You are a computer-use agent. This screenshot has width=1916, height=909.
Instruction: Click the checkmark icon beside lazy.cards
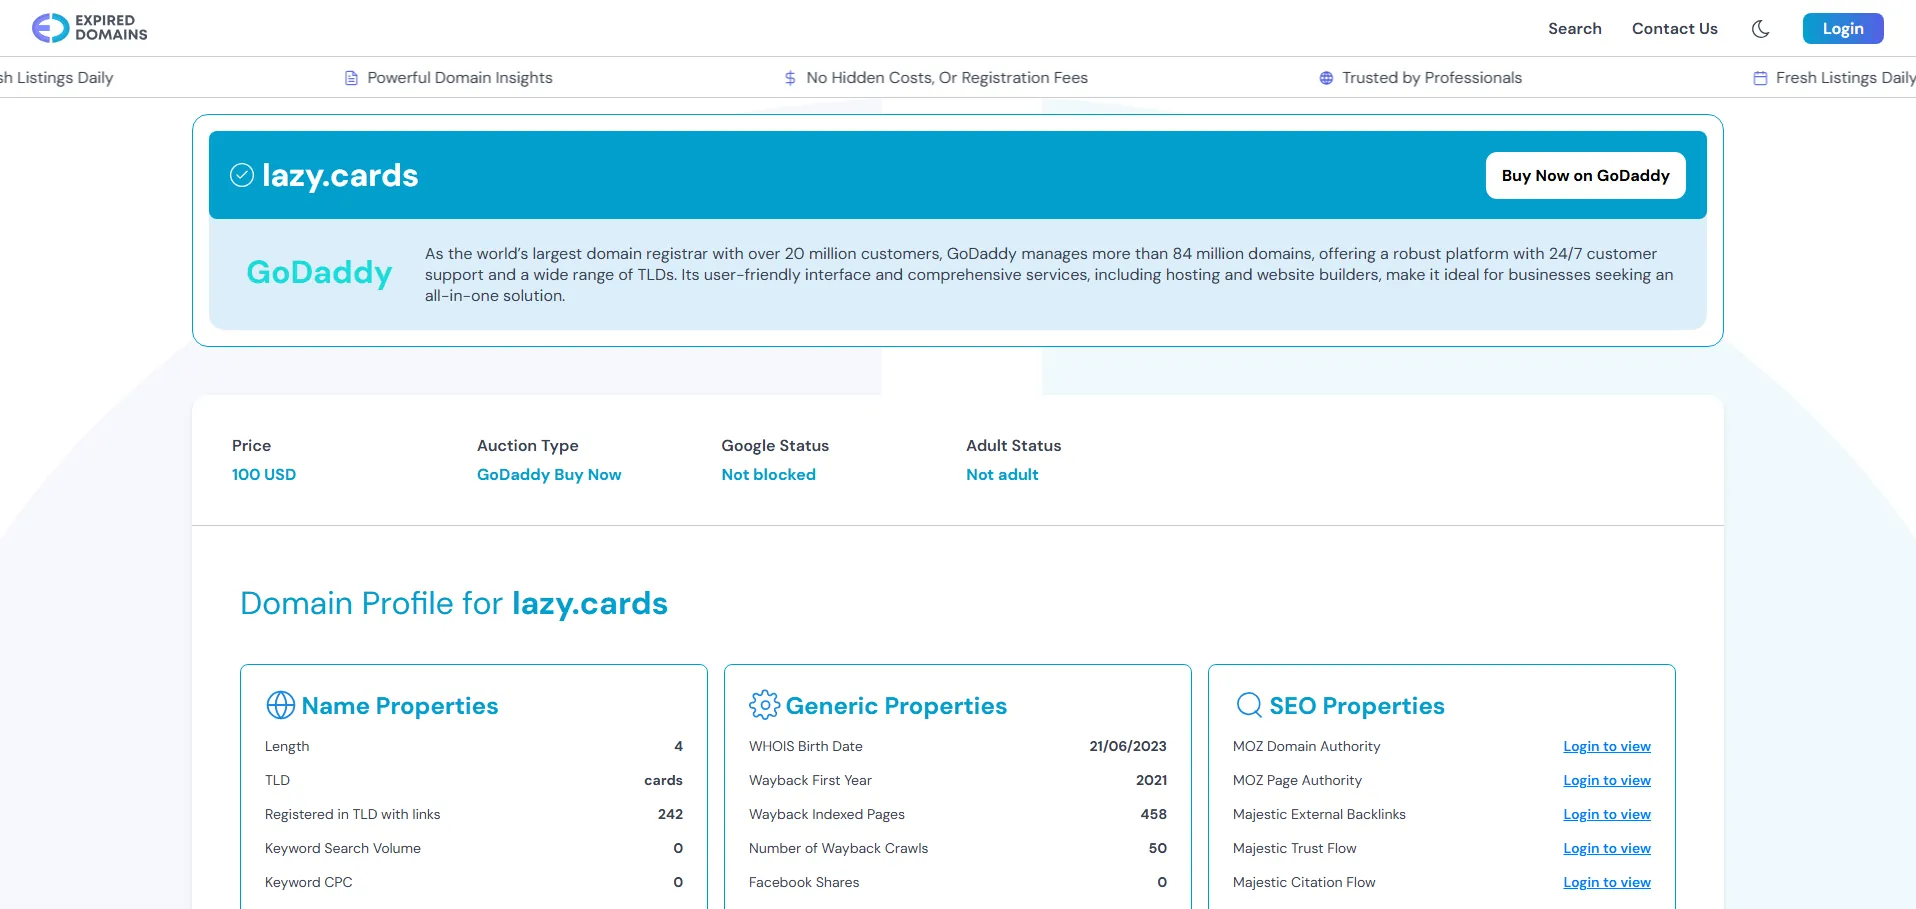click(242, 176)
